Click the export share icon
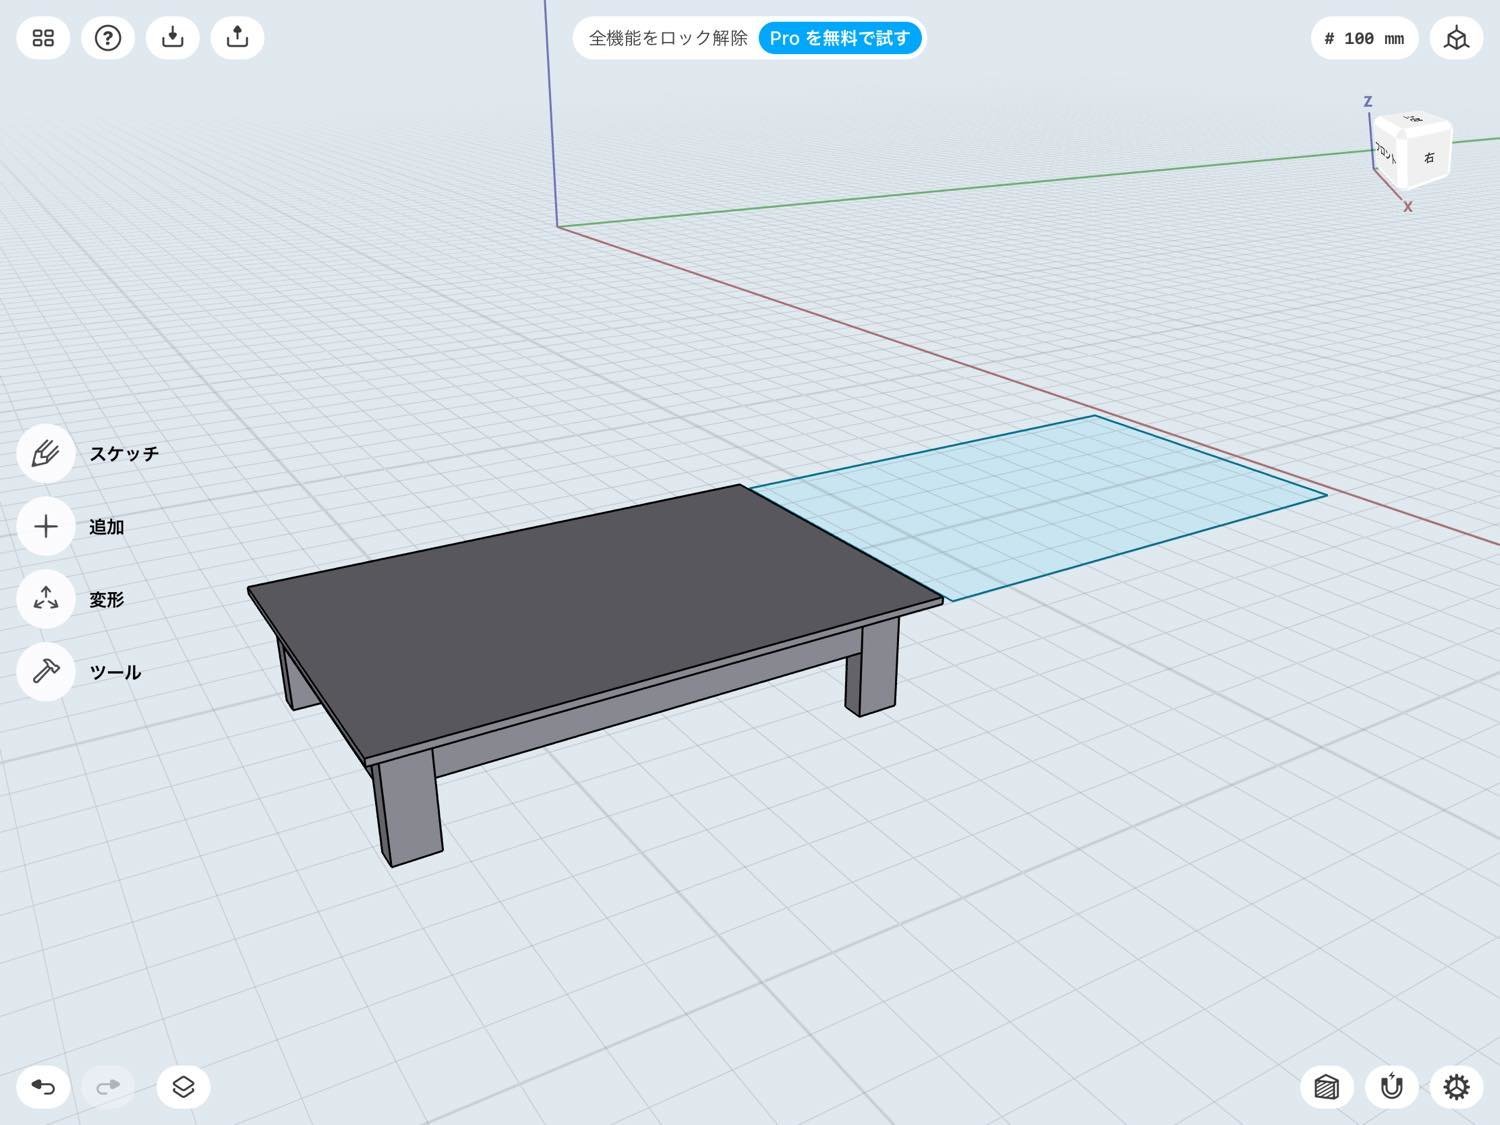This screenshot has width=1500, height=1125. pos(237,38)
